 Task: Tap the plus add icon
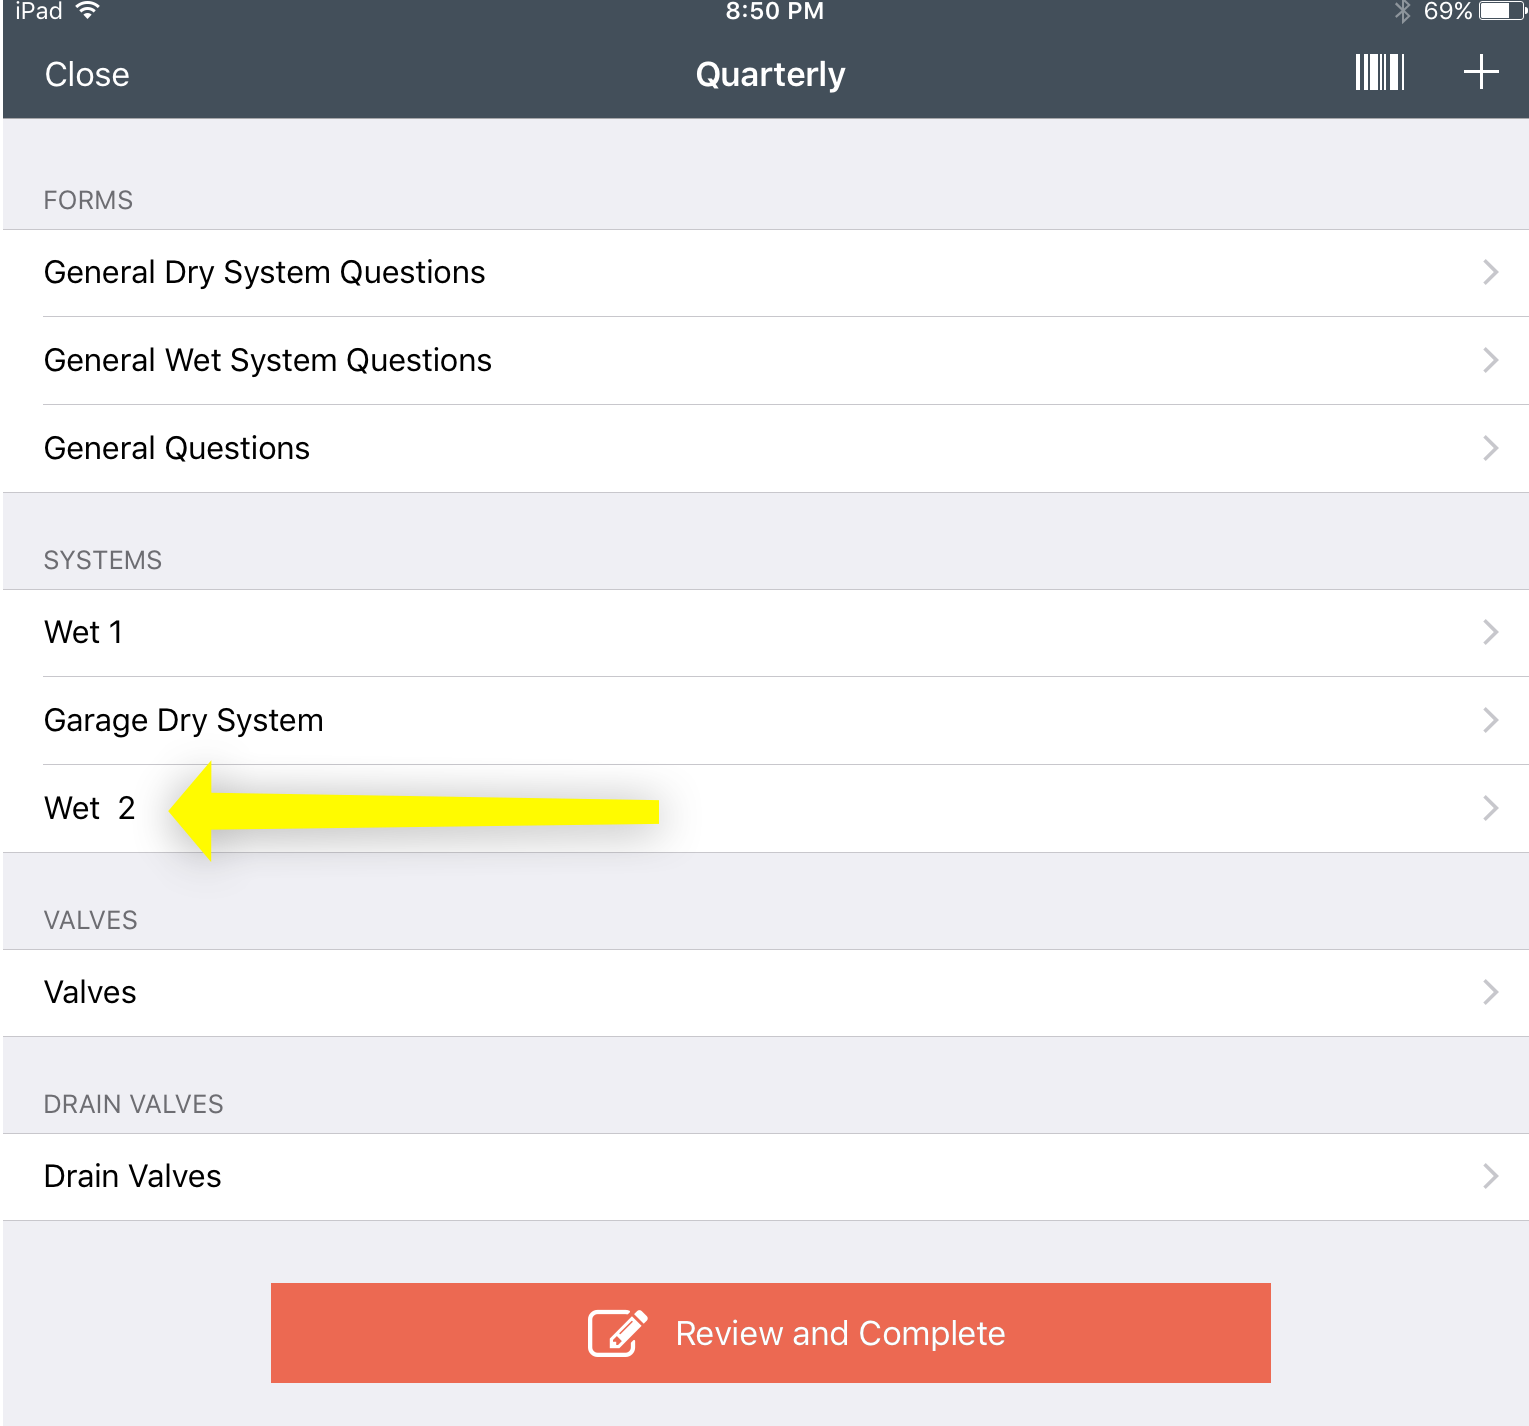(x=1481, y=72)
